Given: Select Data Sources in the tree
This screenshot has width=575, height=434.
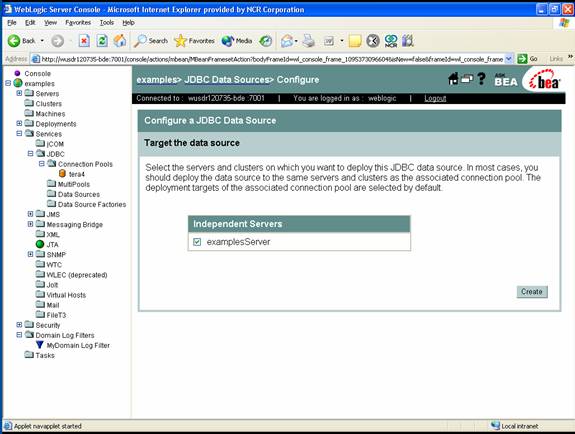Looking at the screenshot, I should (79, 194).
